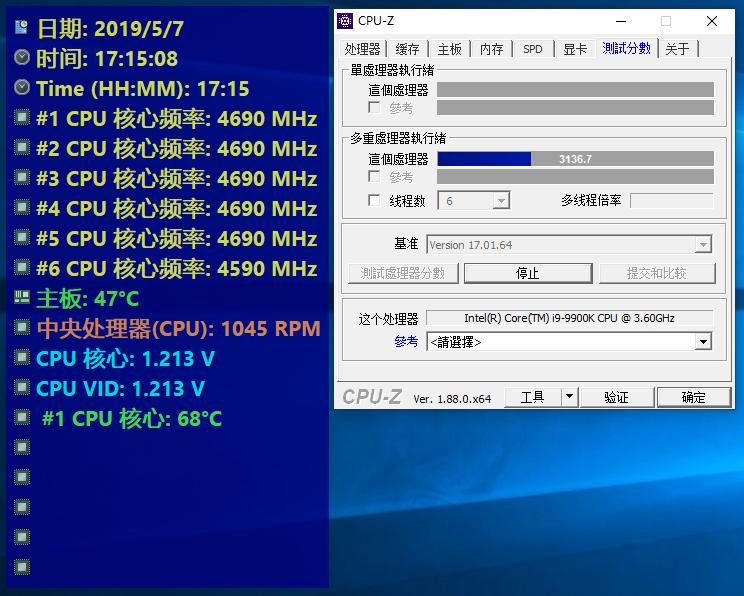Click the chip icon beside #1 CPU 核心频率
This screenshot has height=596, width=744.
(22, 117)
